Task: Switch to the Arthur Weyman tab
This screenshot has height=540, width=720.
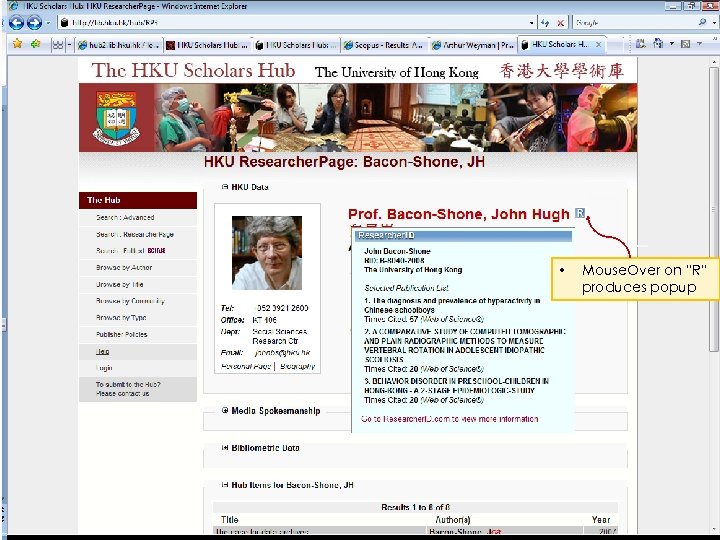Action: tap(473, 45)
